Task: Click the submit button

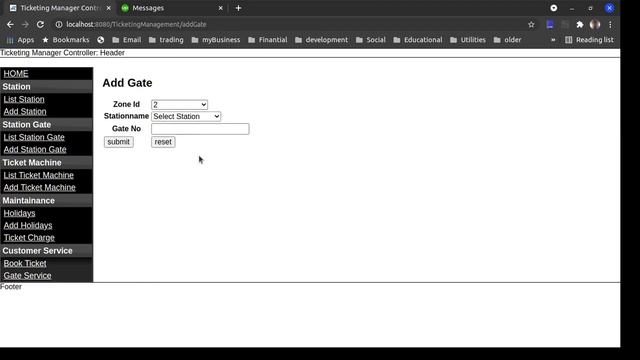Action: [118, 142]
